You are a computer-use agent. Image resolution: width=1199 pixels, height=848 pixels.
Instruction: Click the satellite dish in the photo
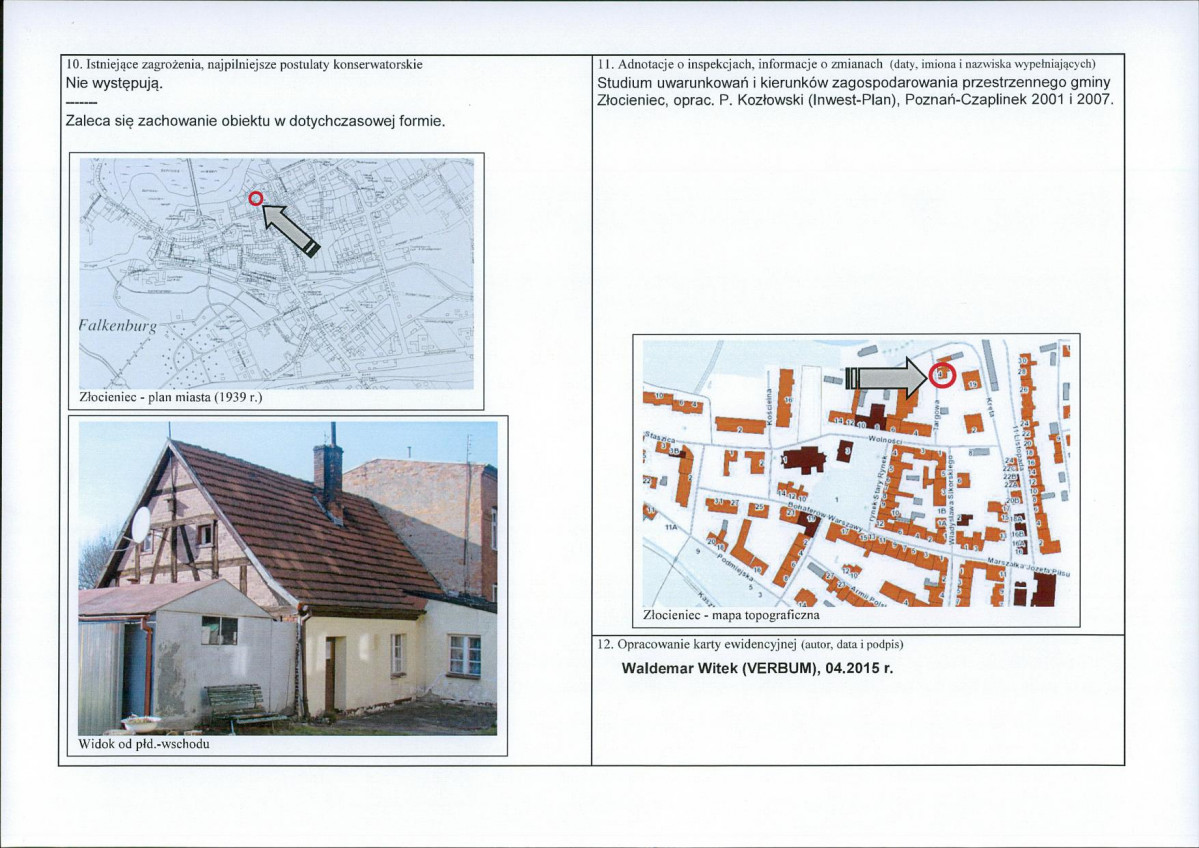pyautogui.click(x=141, y=525)
